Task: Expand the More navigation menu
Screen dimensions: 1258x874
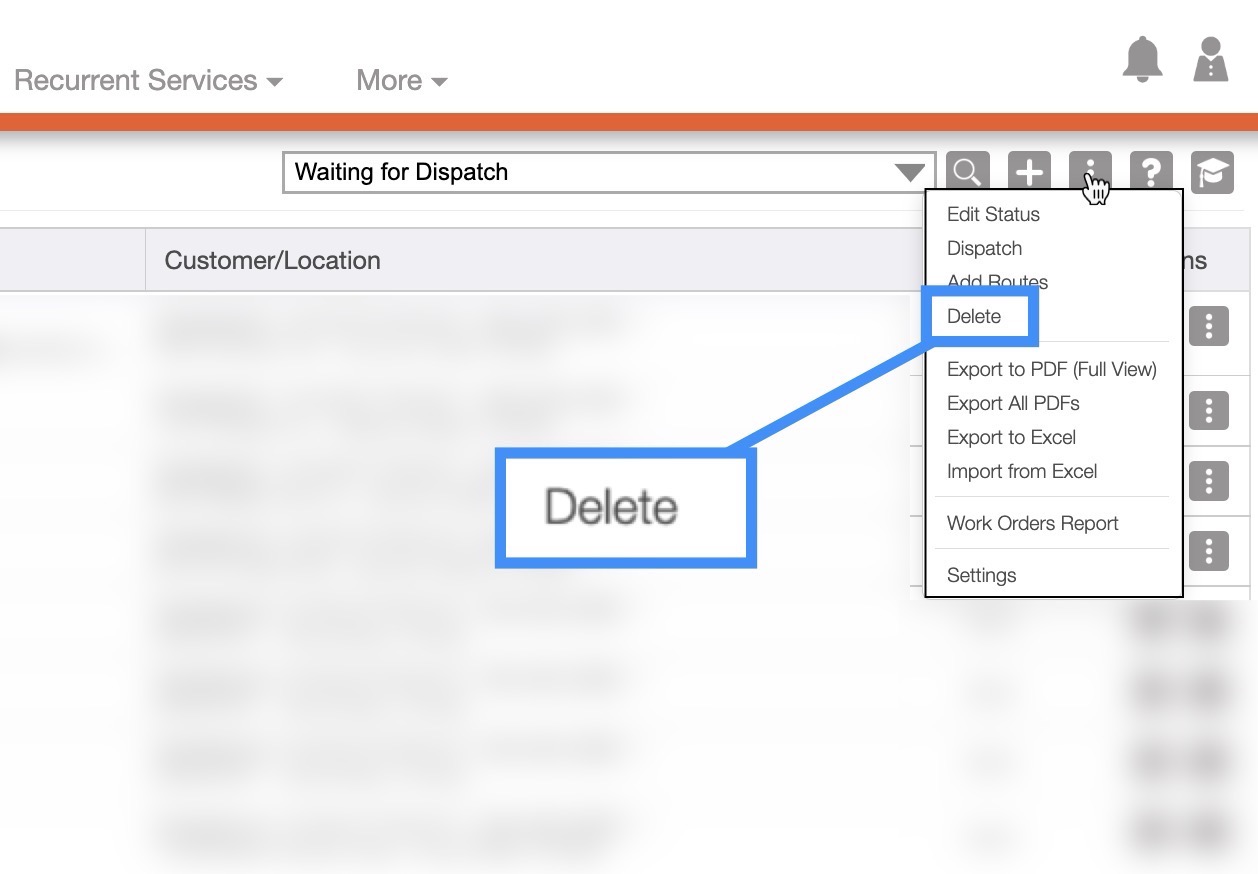Action: pyautogui.click(x=401, y=80)
